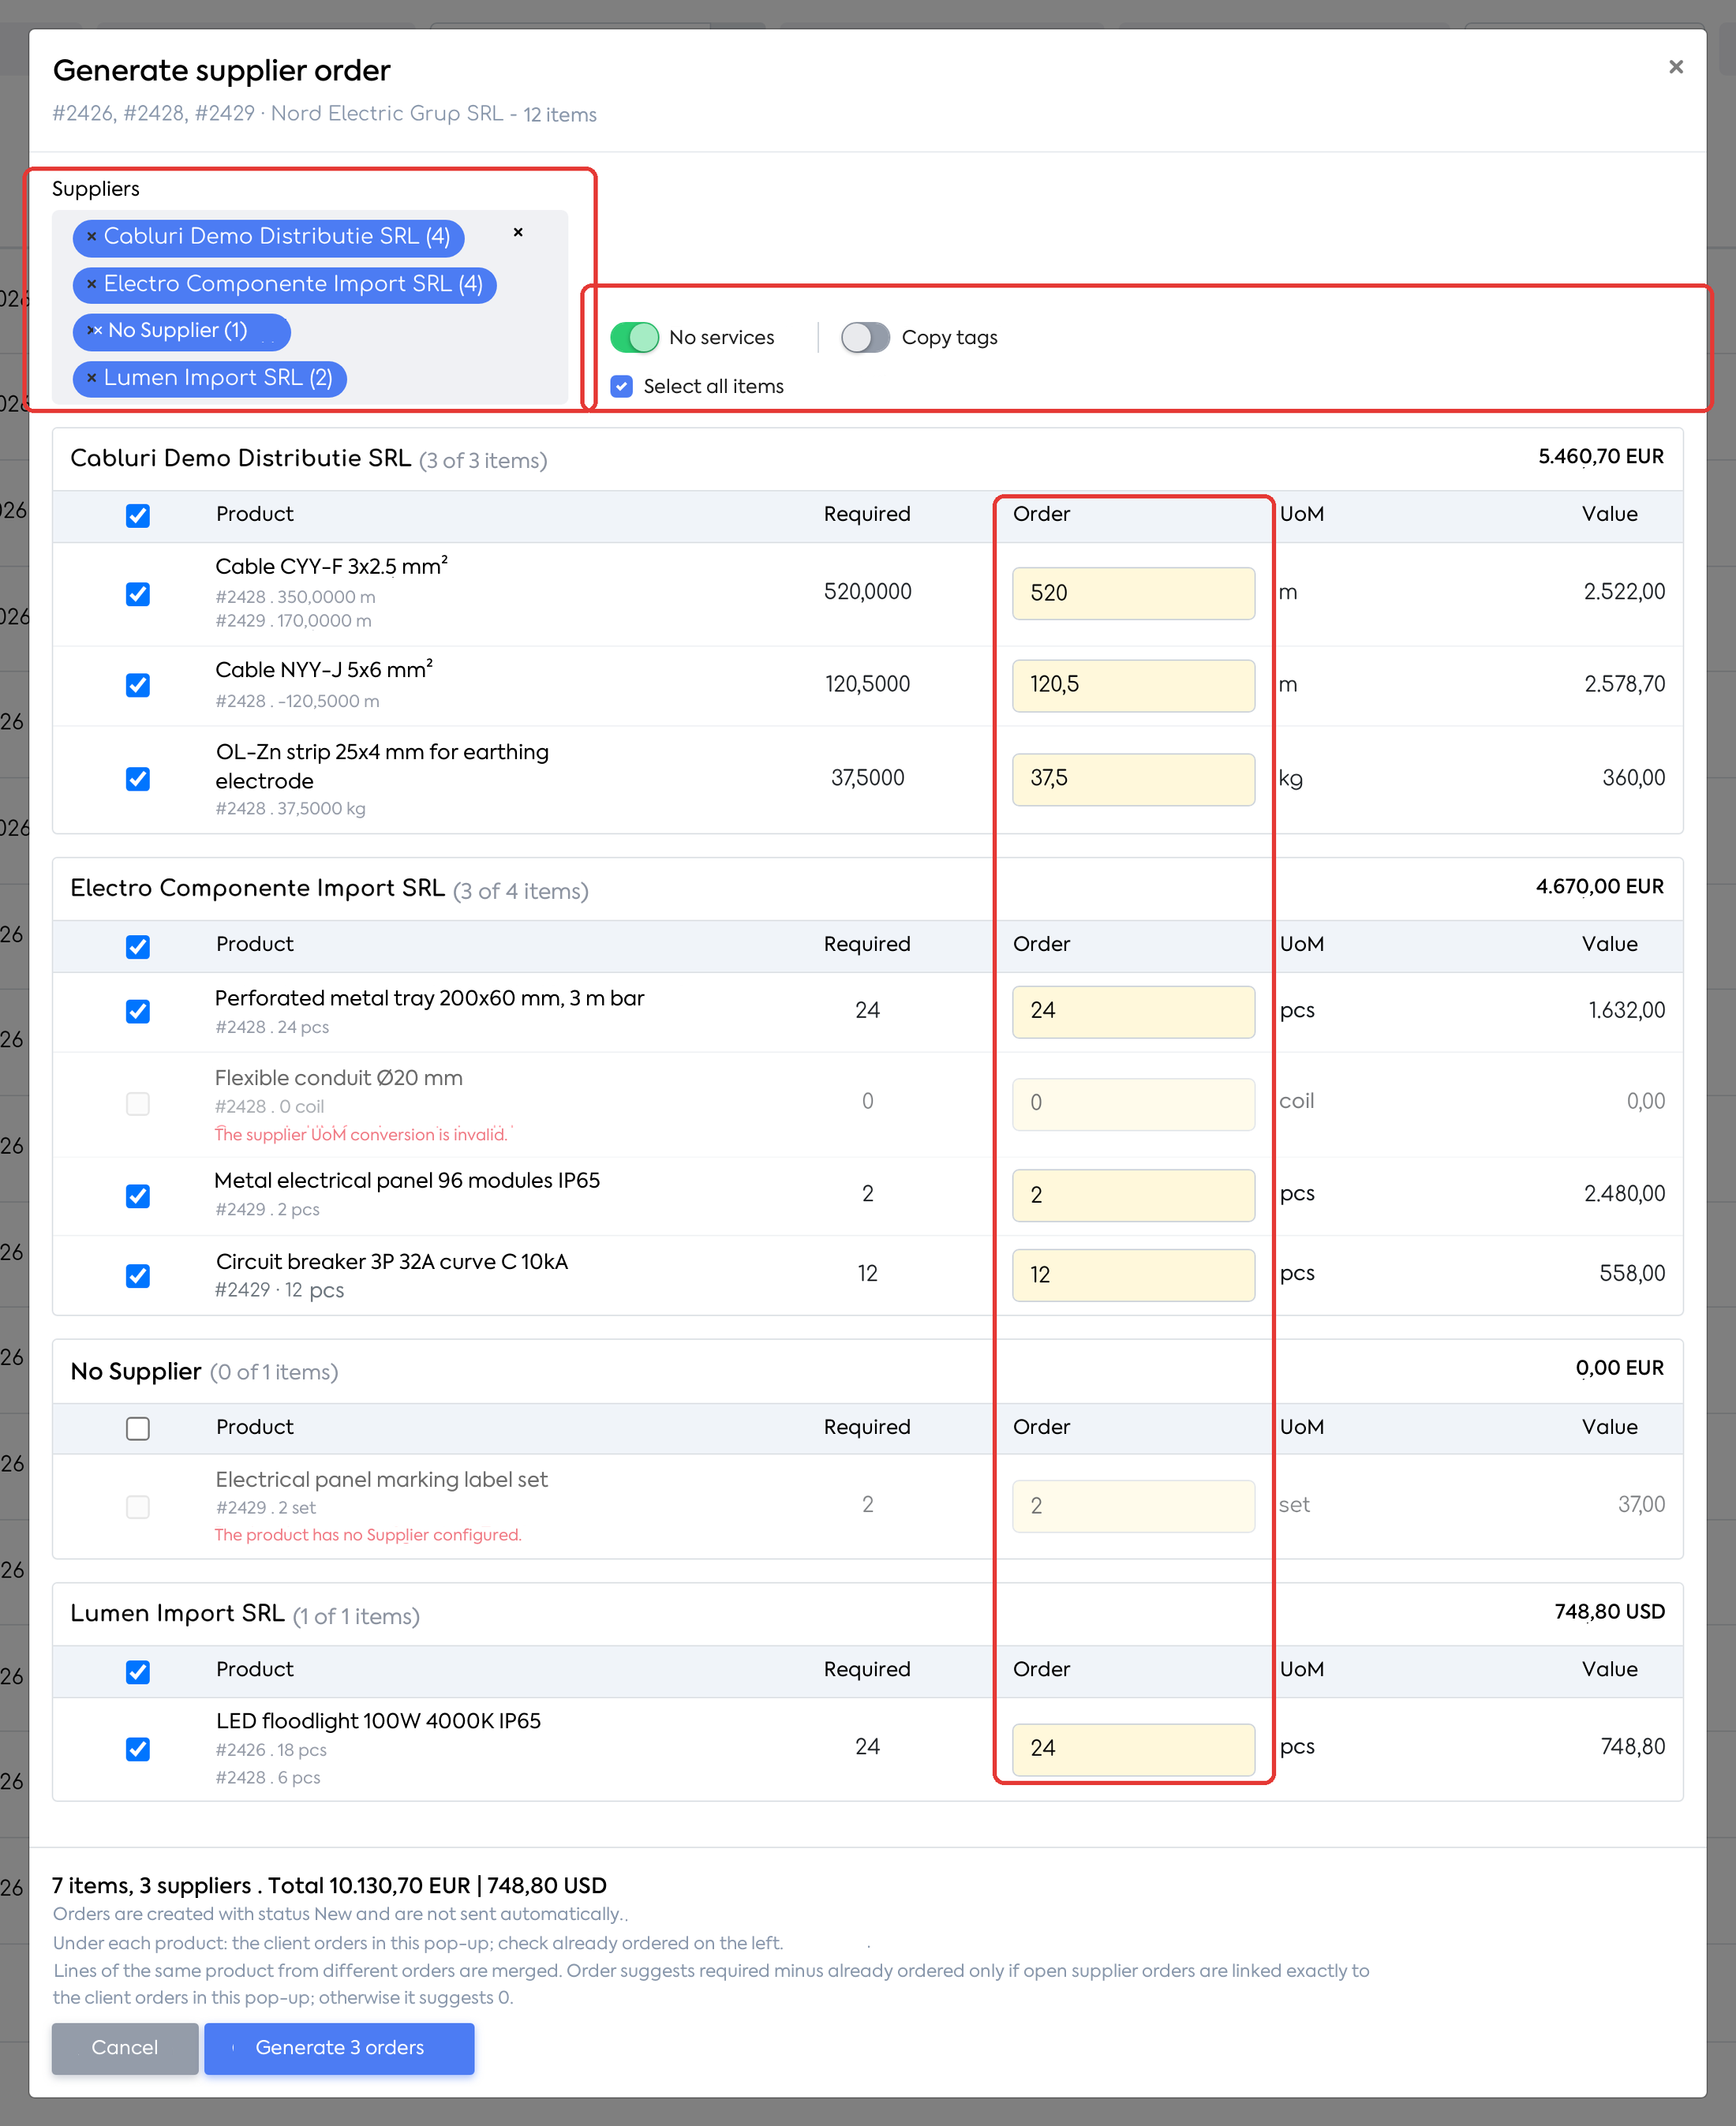Edit order quantity for Perforated metal tray
The image size is (1736, 2126).
click(x=1133, y=1011)
